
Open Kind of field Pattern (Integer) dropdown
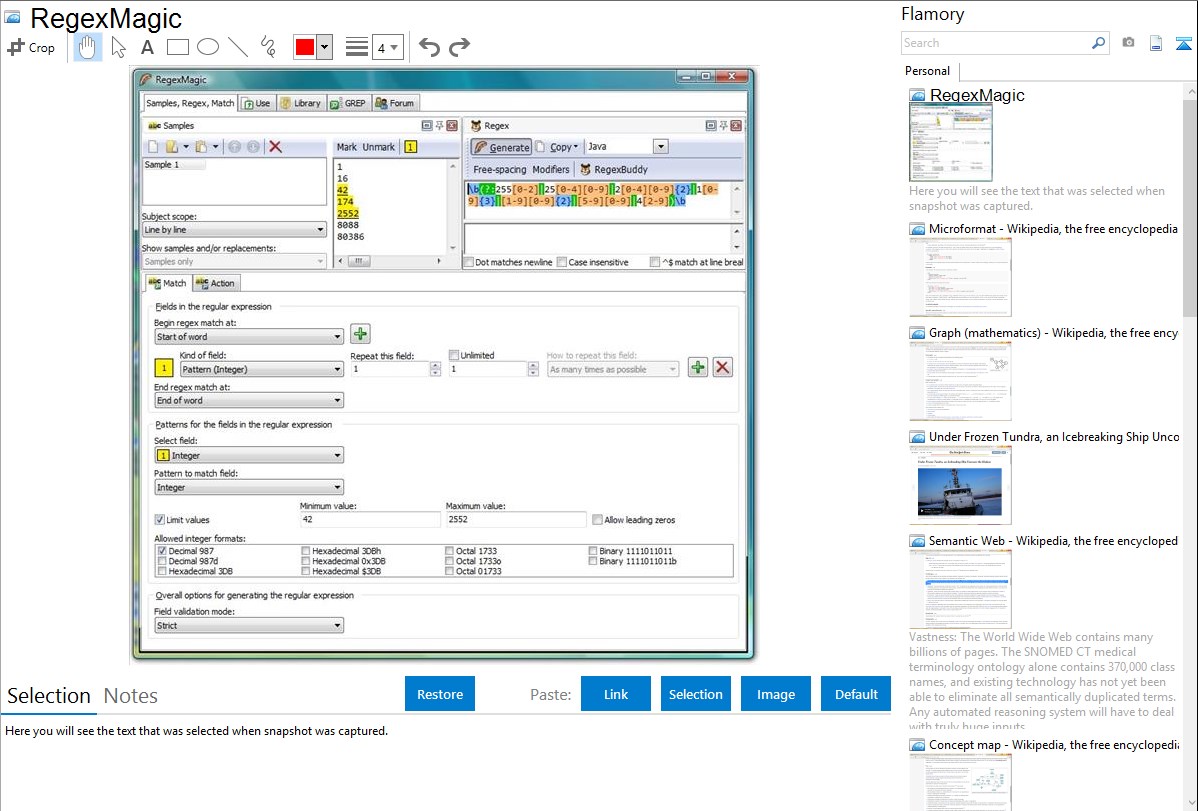[x=261, y=369]
